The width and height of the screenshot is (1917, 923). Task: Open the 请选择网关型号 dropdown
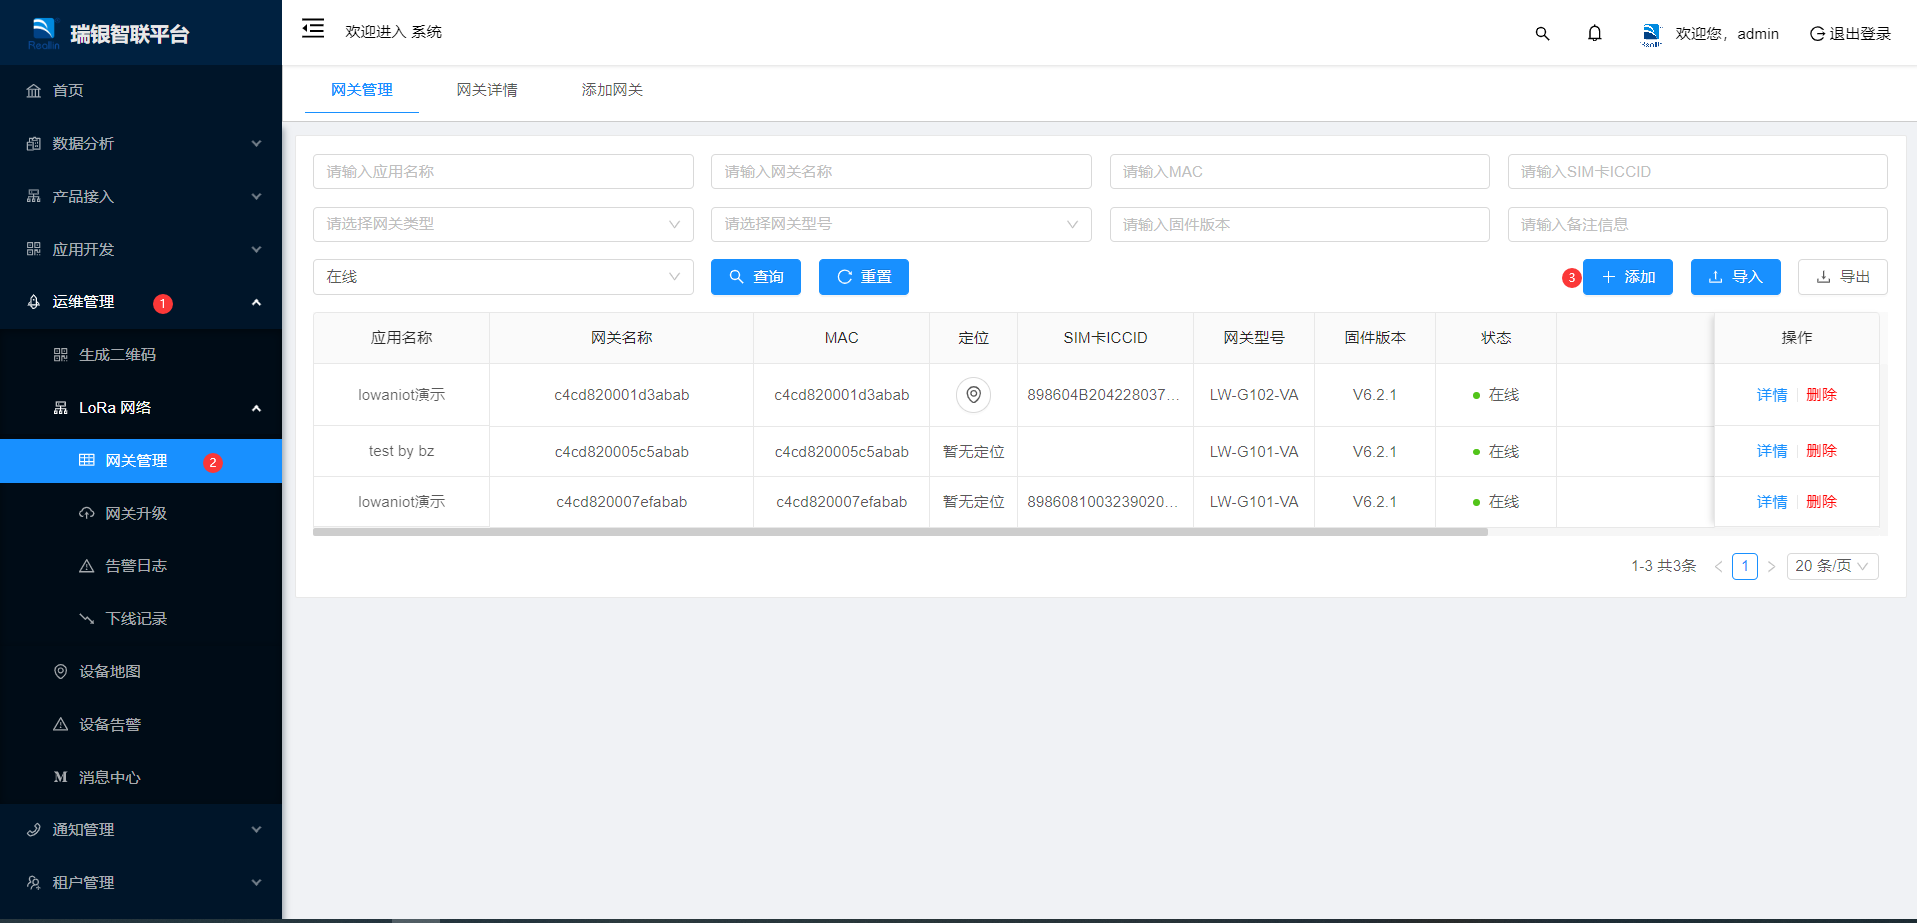(901, 224)
